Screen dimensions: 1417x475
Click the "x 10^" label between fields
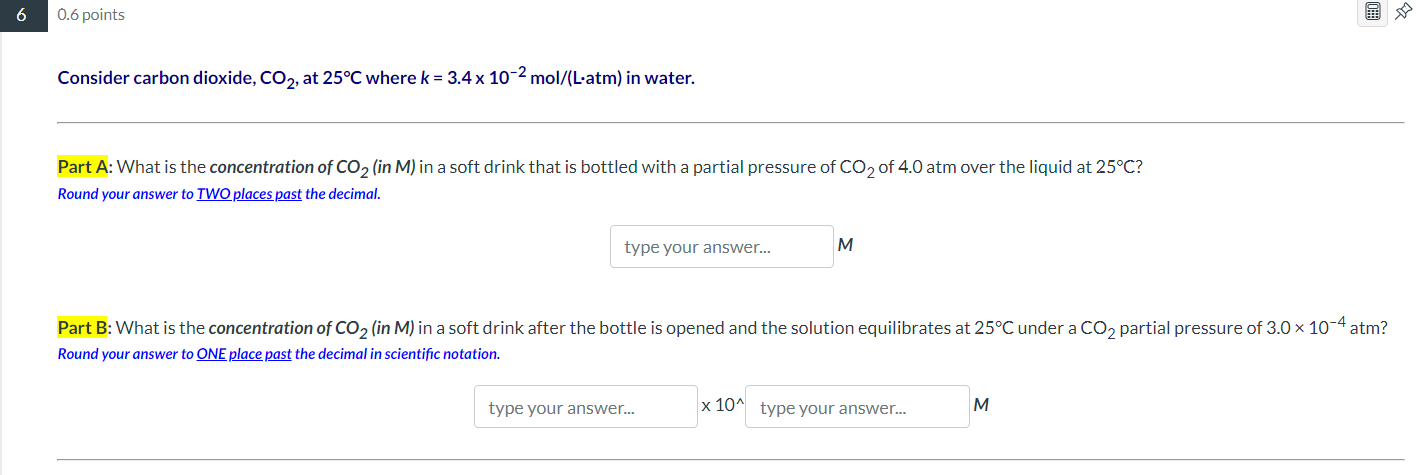(x=722, y=406)
